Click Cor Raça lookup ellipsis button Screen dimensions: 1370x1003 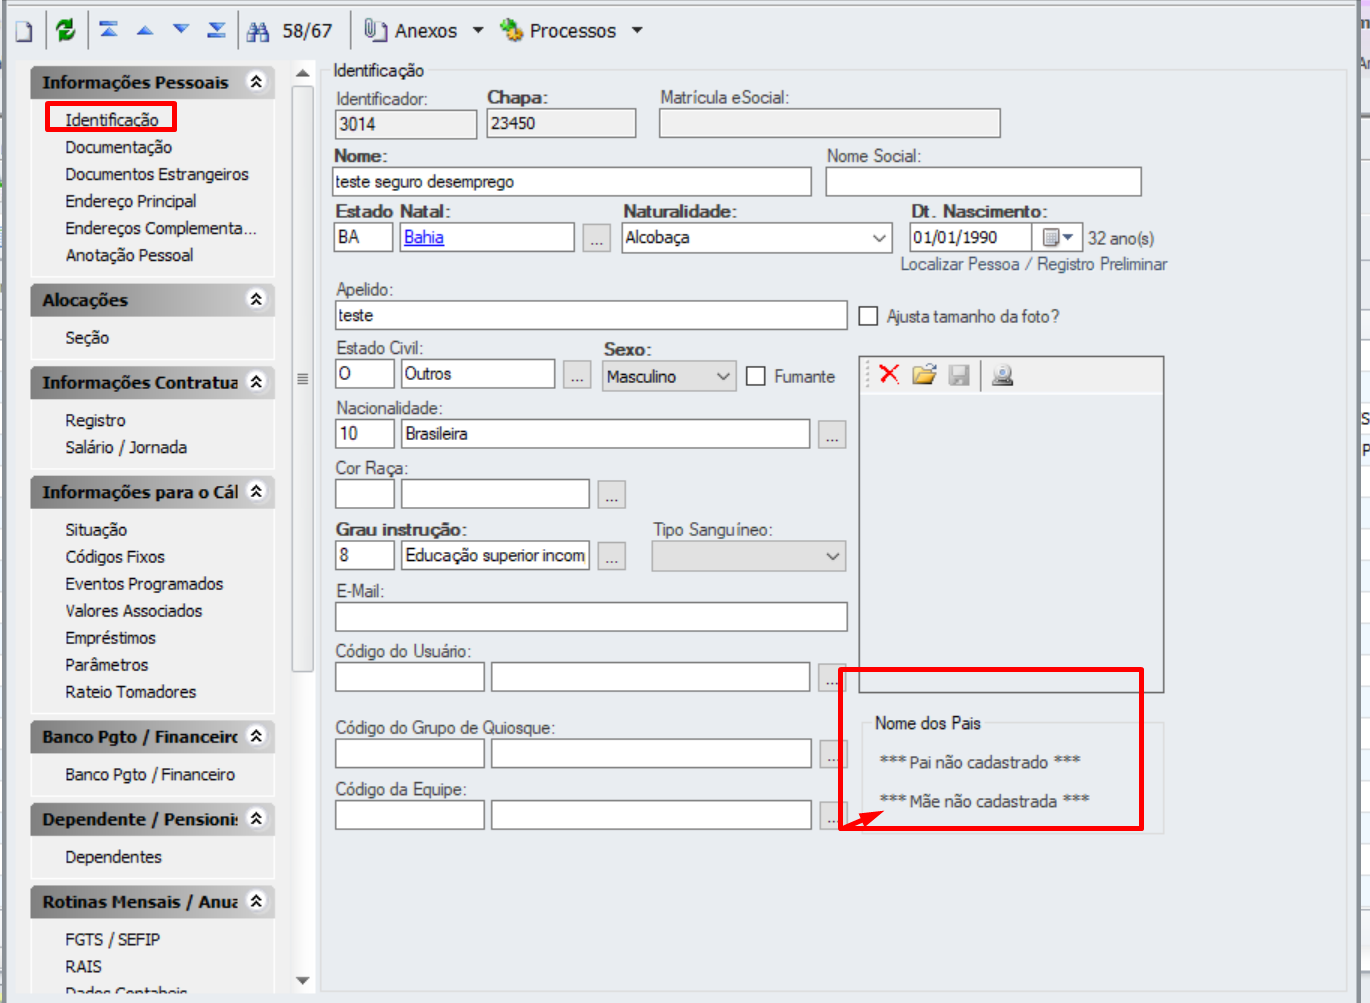point(612,495)
